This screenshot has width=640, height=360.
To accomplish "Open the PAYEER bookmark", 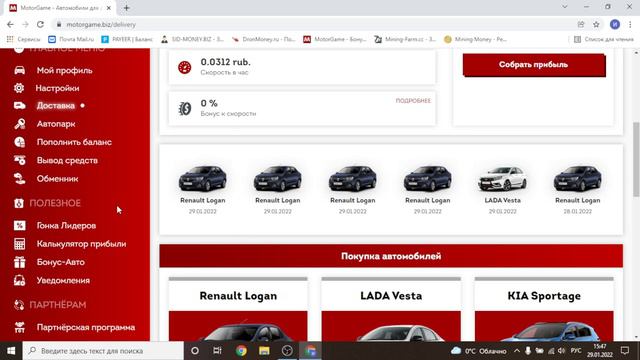I will point(127,39).
